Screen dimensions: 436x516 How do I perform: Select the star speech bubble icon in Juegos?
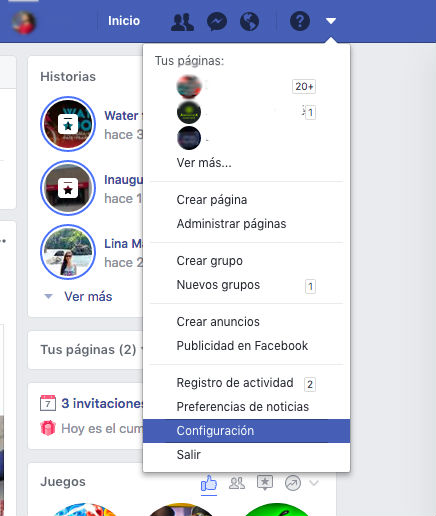click(x=265, y=483)
